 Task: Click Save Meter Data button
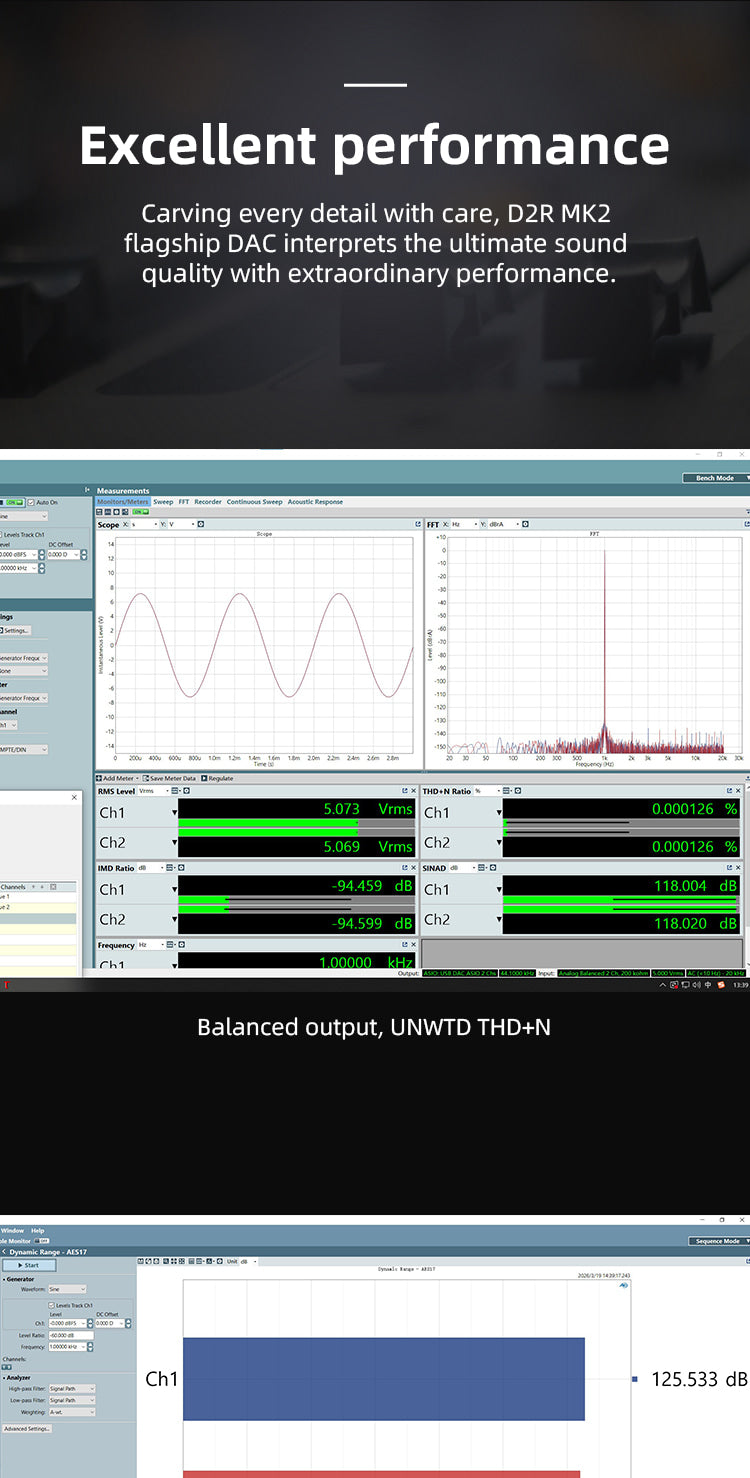(x=170, y=778)
